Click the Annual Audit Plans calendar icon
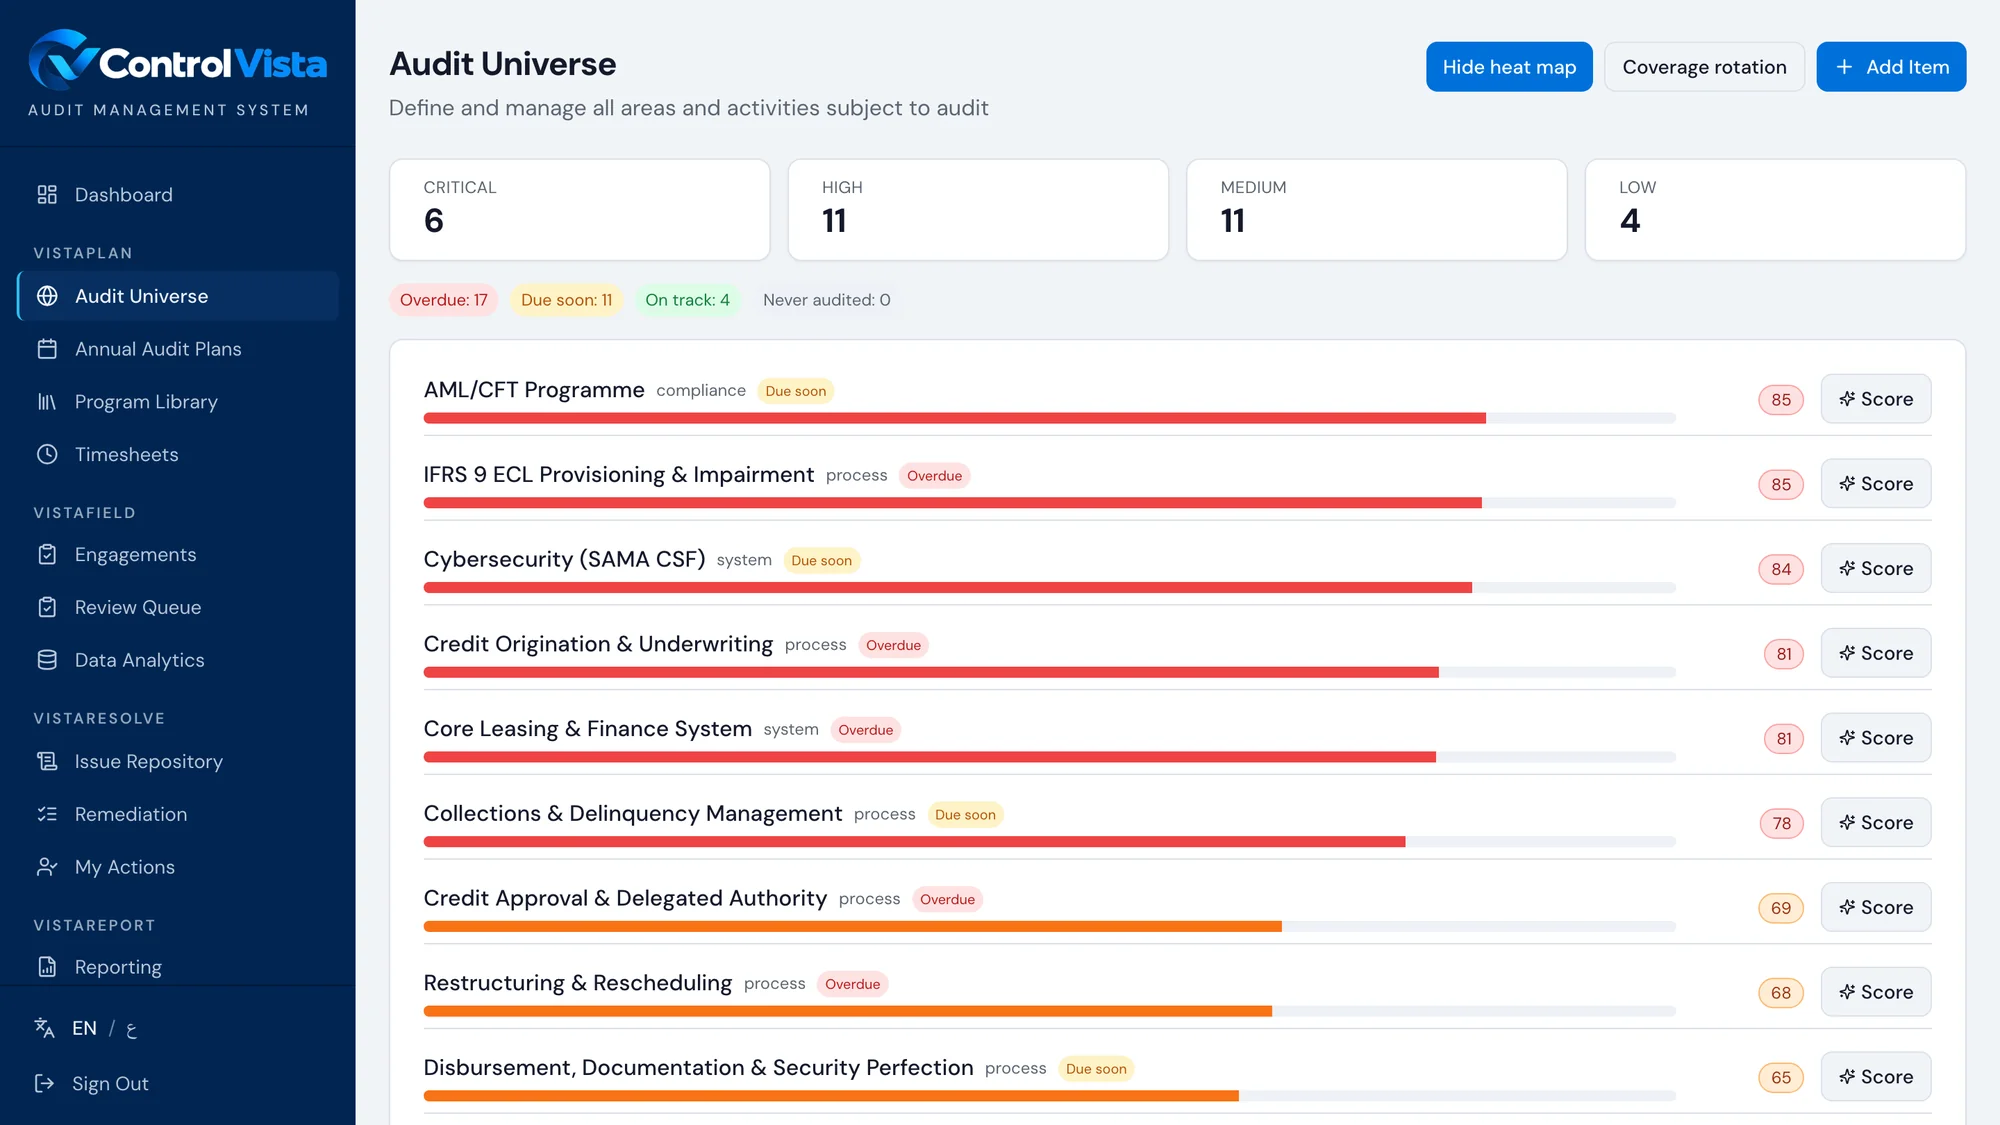2000x1125 pixels. pos(47,349)
